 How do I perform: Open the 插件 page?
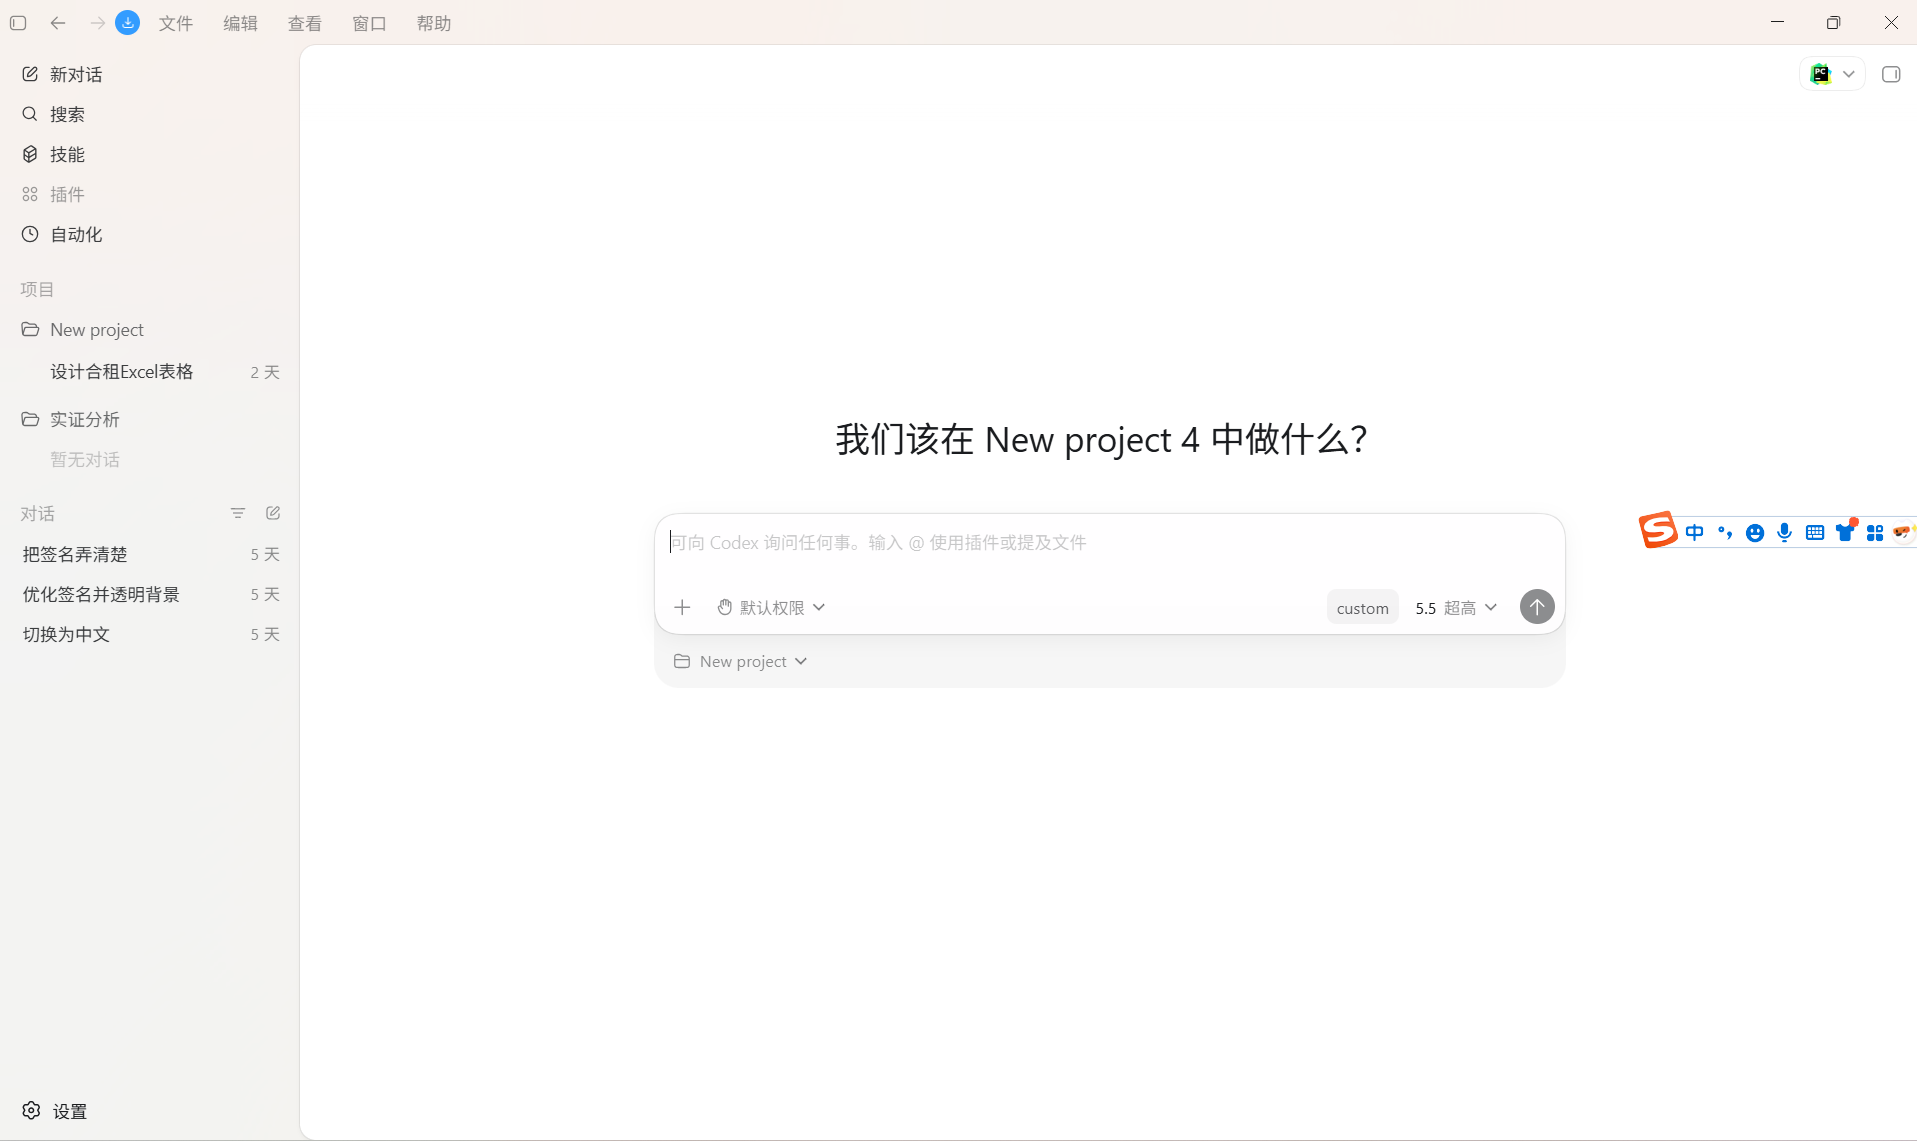point(150,194)
